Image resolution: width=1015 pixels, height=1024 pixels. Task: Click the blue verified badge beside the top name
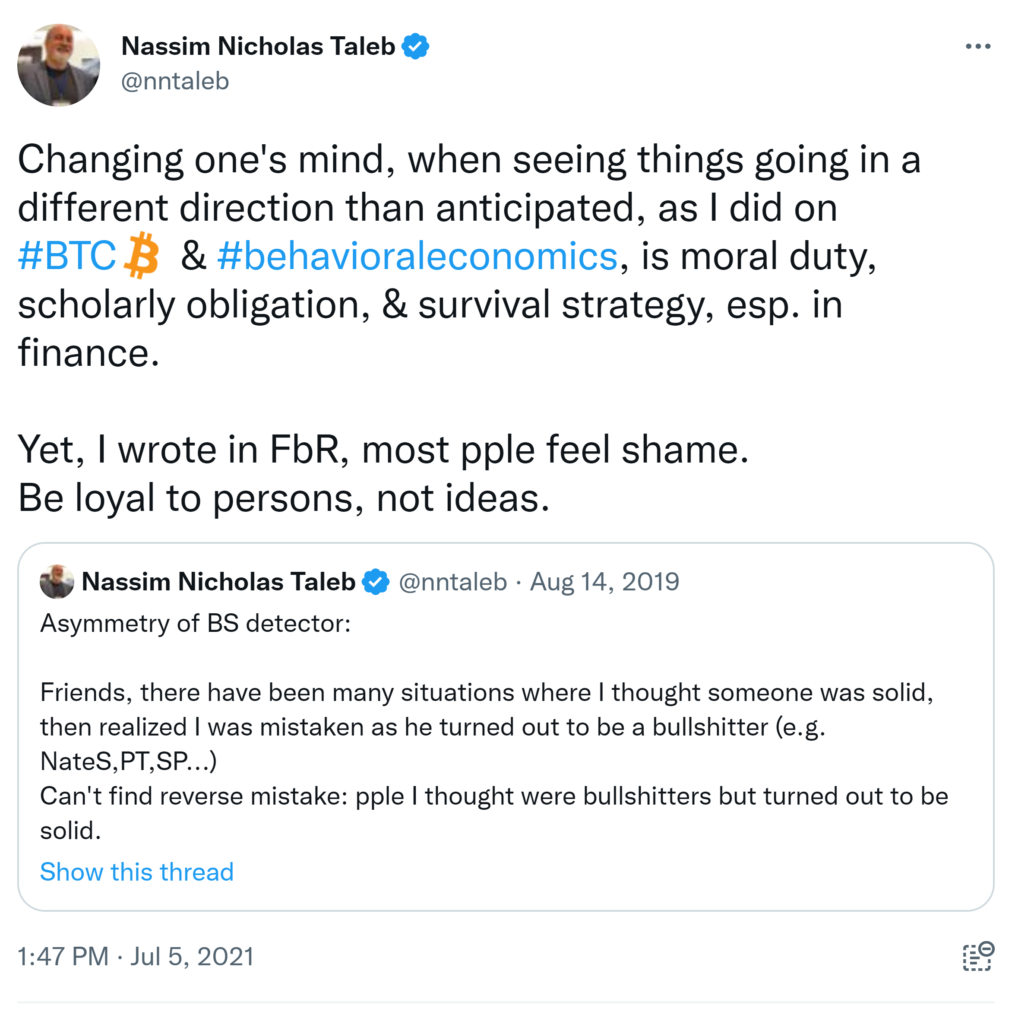[416, 47]
